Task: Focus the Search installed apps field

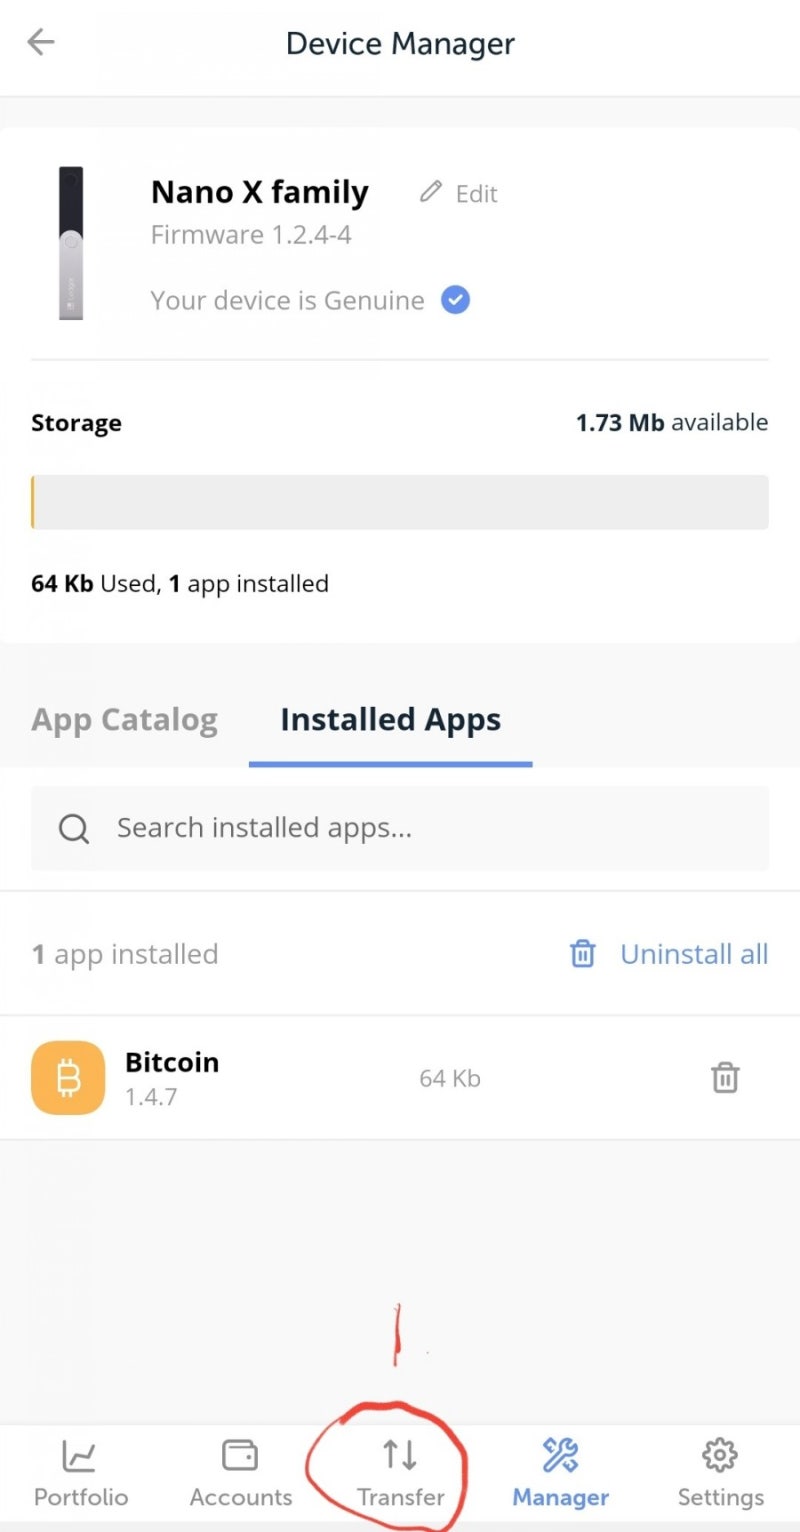Action: pos(420,828)
